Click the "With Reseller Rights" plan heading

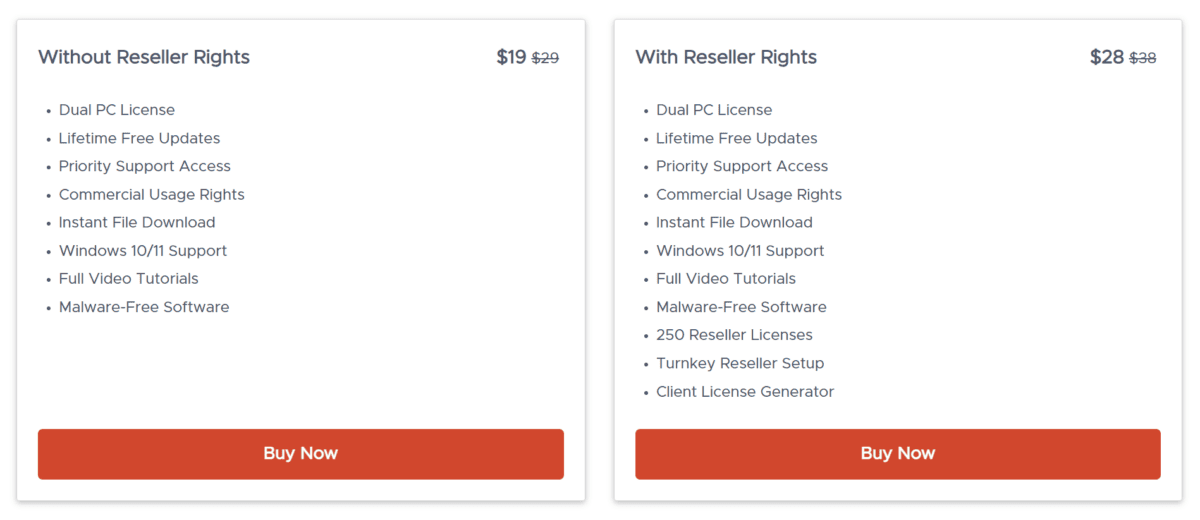pyautogui.click(x=726, y=57)
